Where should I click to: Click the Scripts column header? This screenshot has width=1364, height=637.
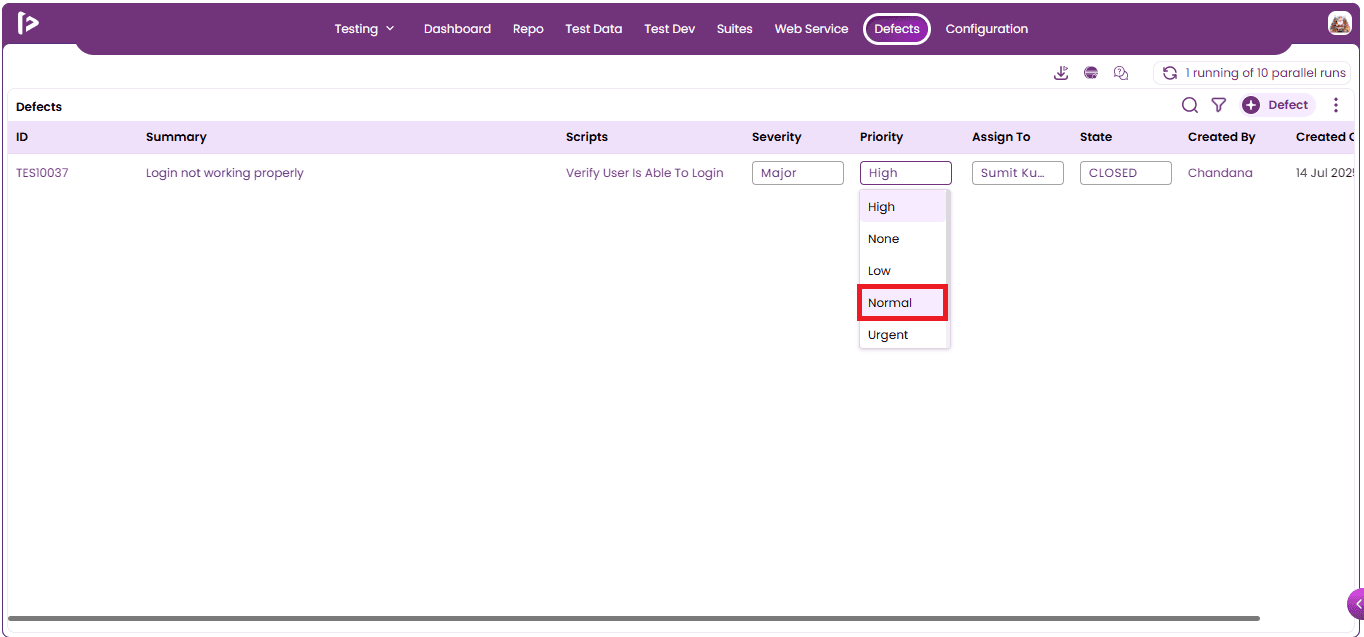pos(587,137)
